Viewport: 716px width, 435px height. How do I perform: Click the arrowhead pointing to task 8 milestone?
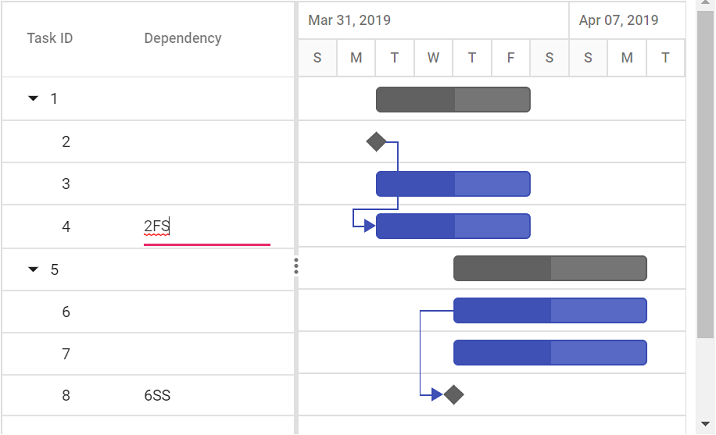coord(437,394)
